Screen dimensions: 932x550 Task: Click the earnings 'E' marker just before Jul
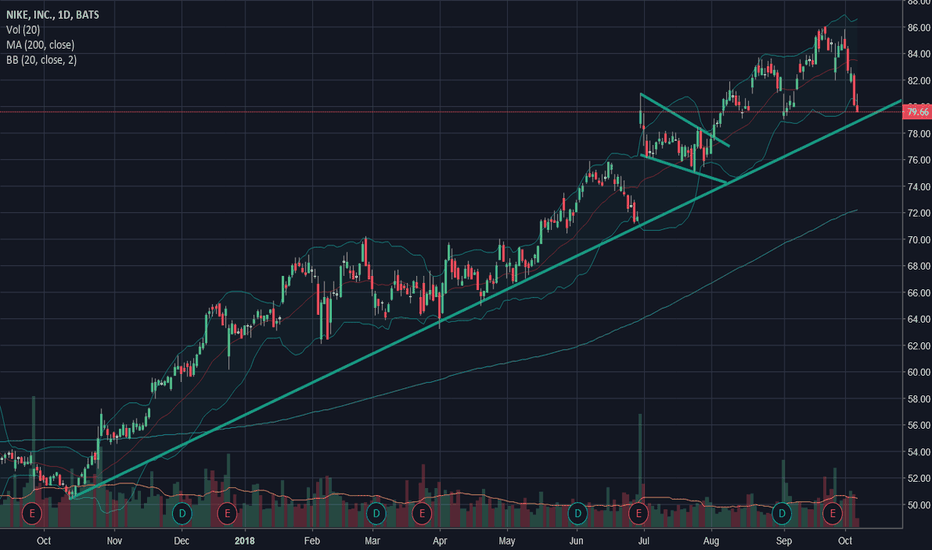click(638, 513)
